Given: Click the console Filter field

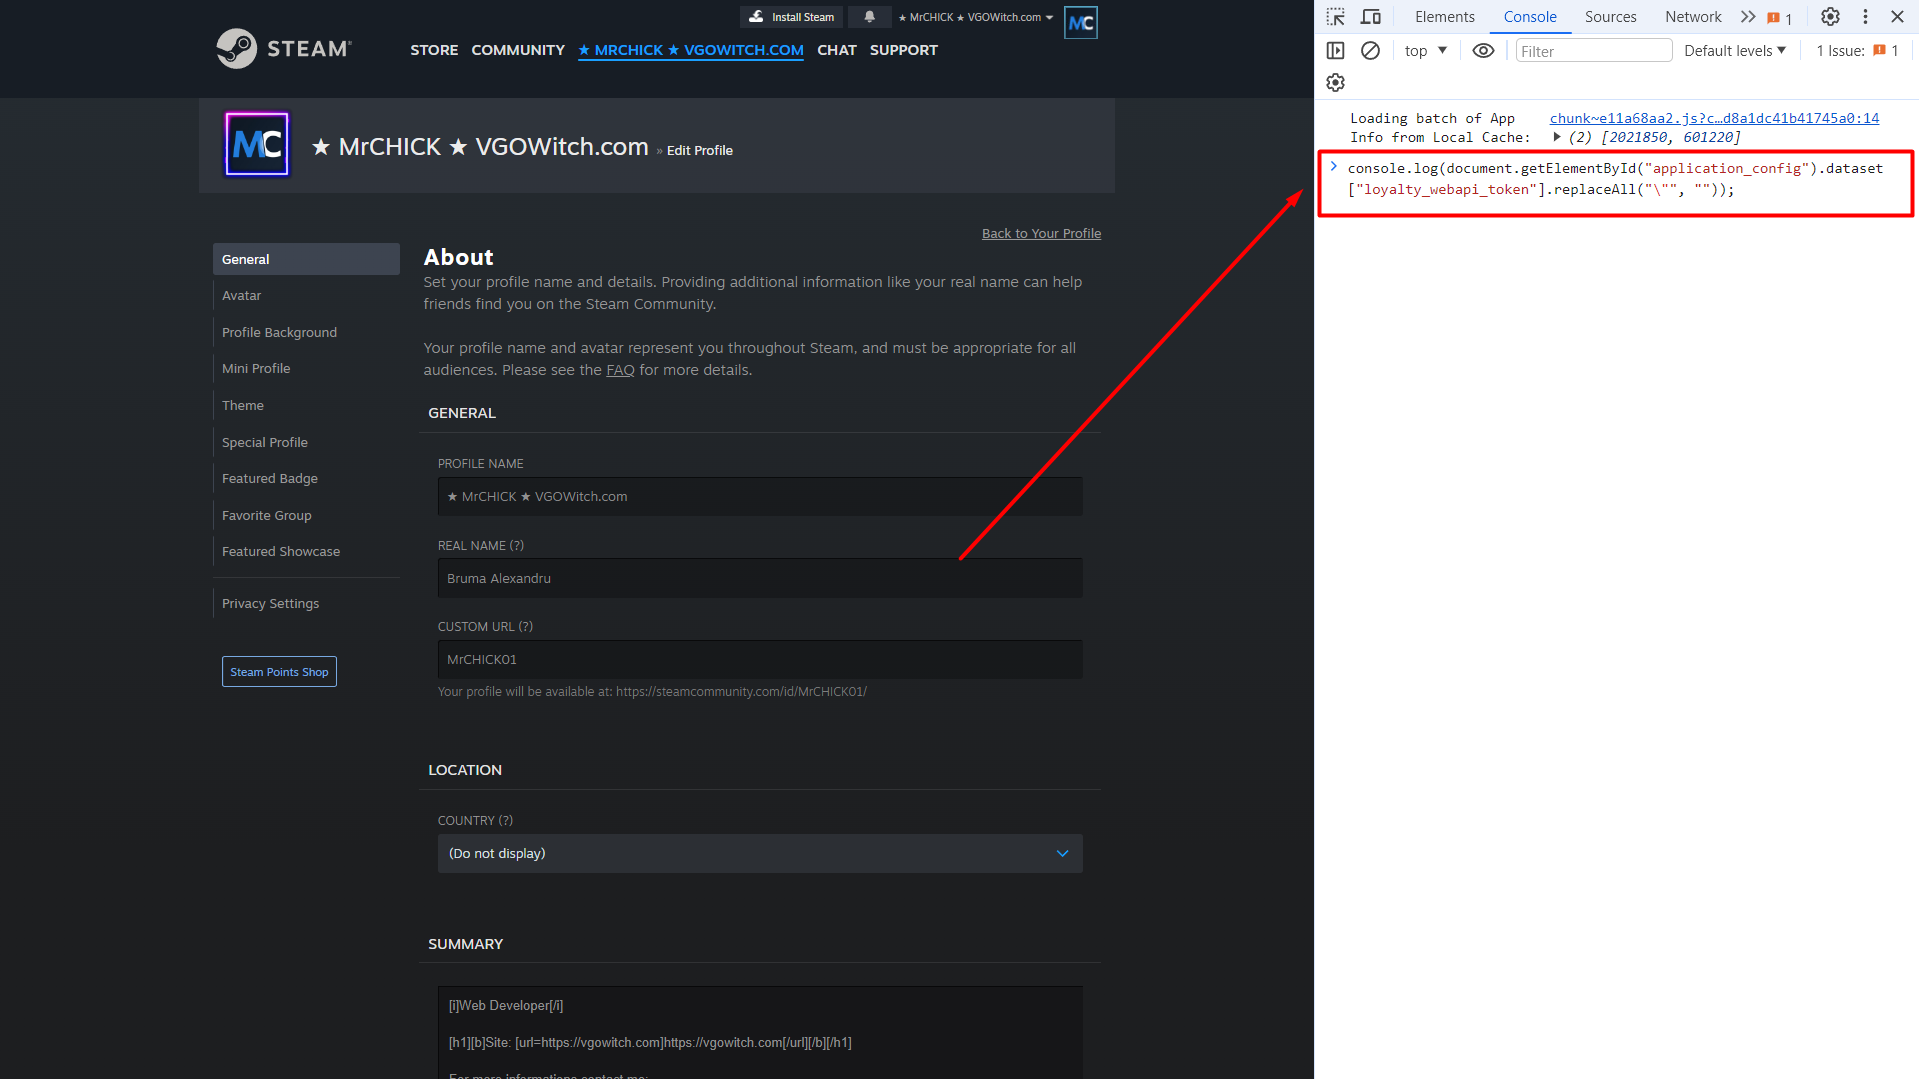Looking at the screenshot, I should click(x=1593, y=51).
